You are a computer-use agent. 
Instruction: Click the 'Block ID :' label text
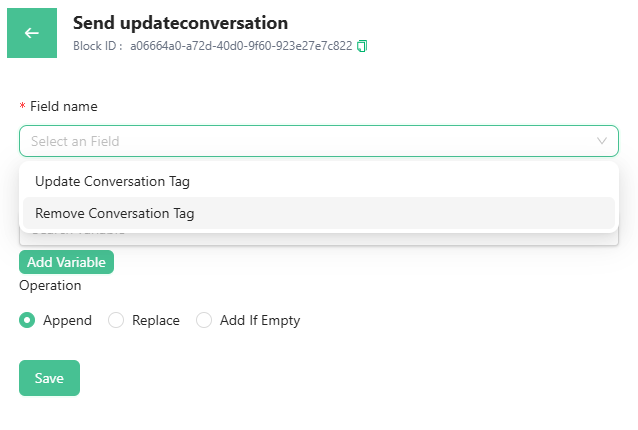tap(98, 46)
